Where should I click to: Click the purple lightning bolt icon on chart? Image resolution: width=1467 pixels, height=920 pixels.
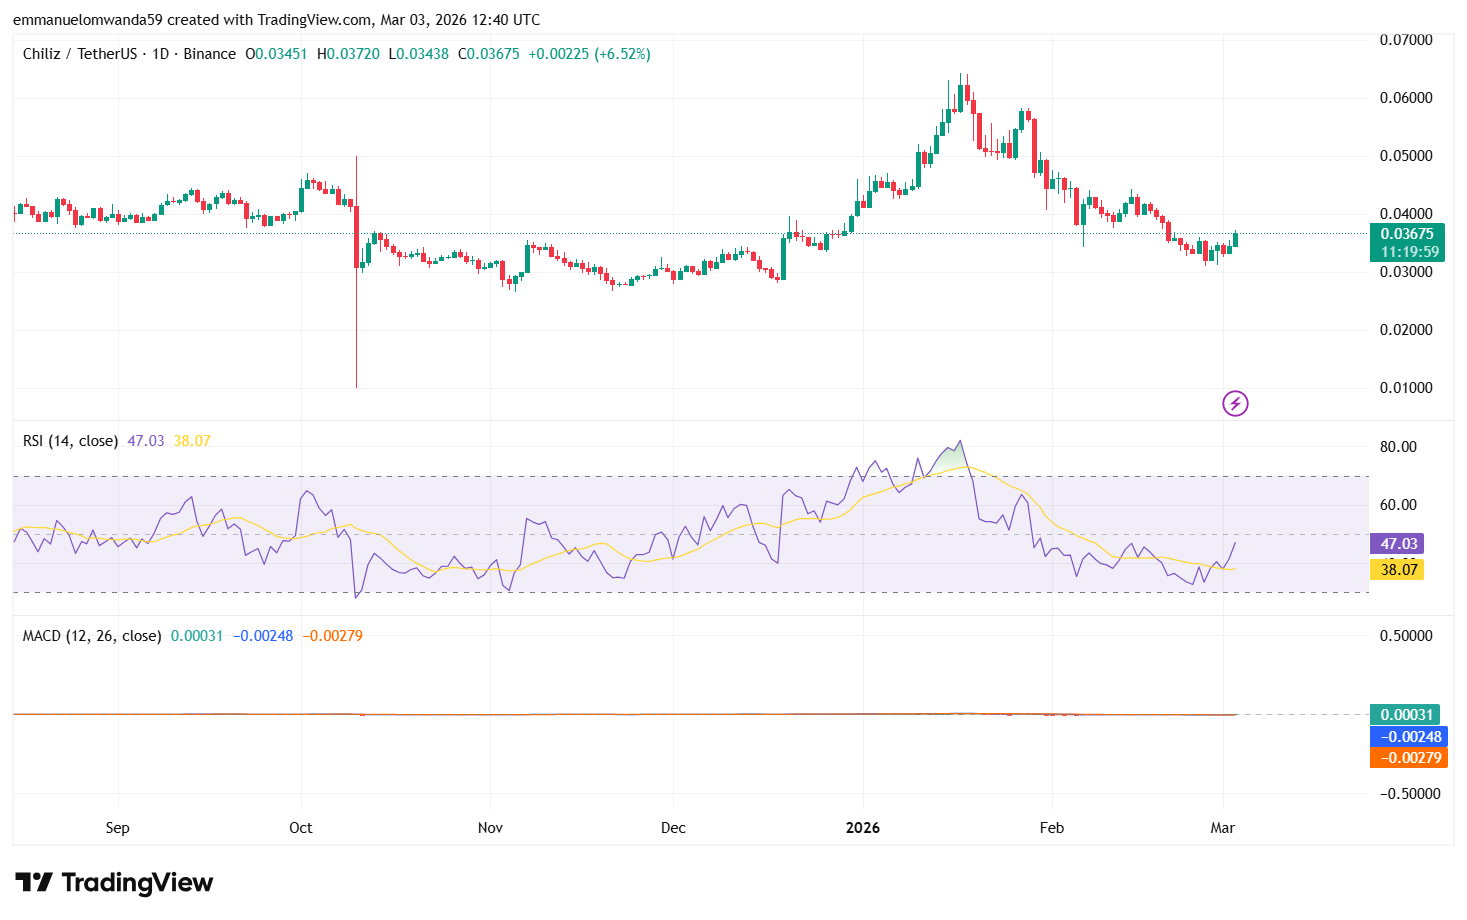point(1234,405)
